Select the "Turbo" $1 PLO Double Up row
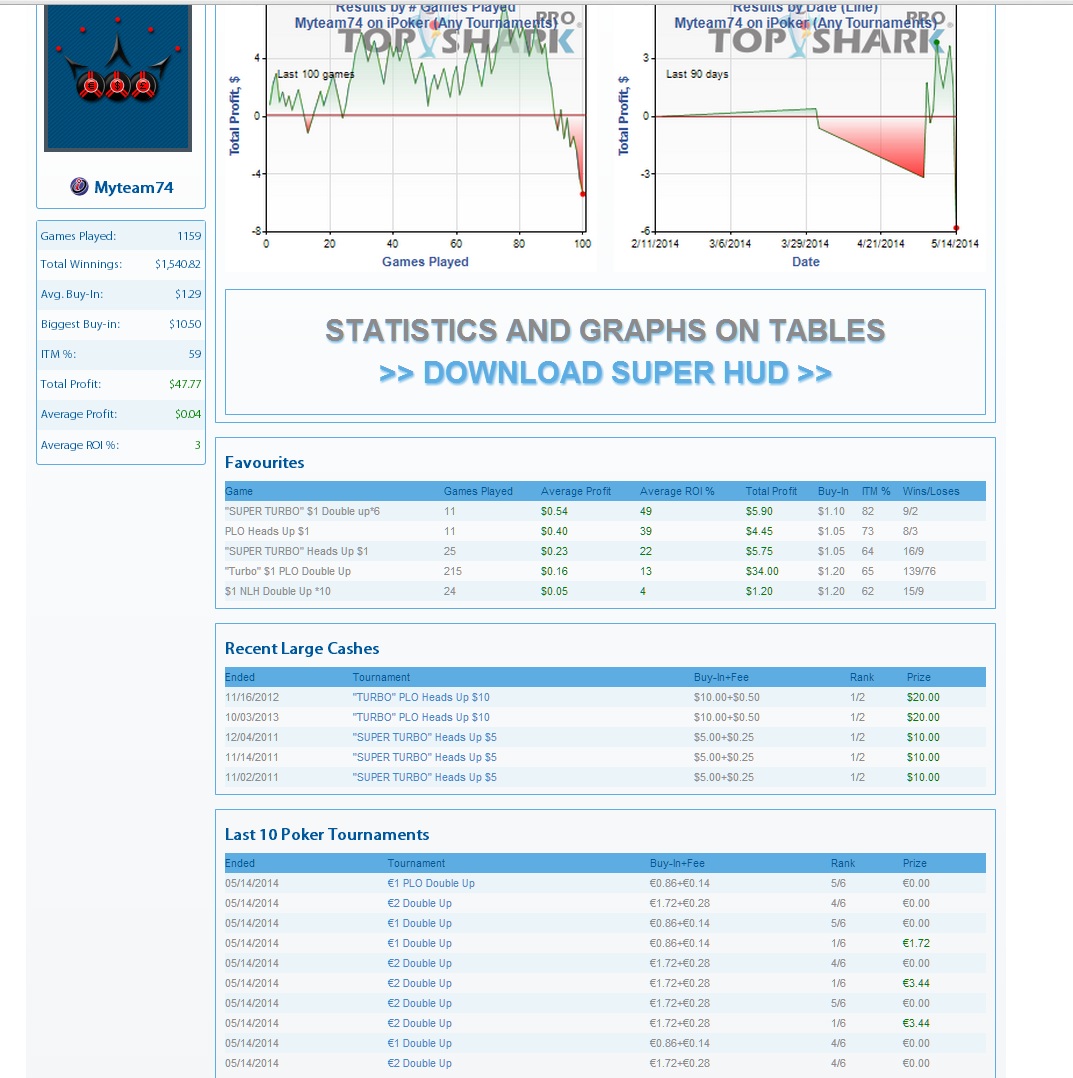Image resolution: width=1073 pixels, height=1078 pixels. pyautogui.click(x=605, y=571)
